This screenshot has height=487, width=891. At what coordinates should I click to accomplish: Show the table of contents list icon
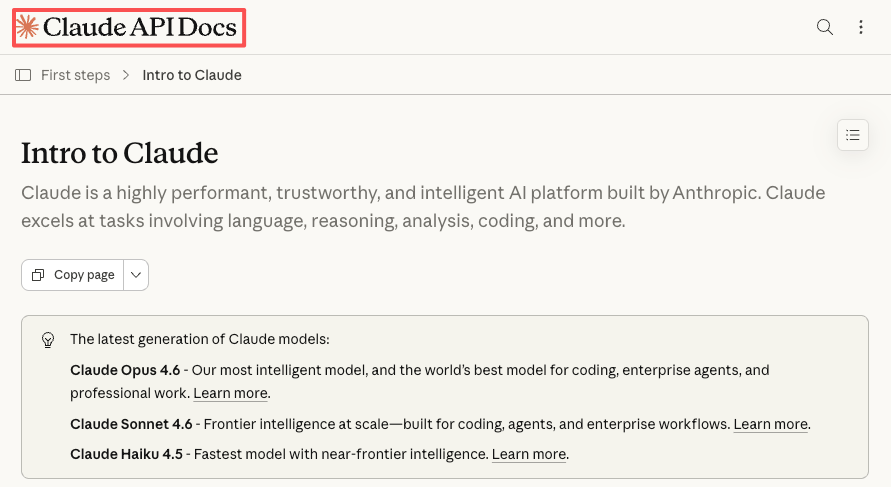point(852,134)
